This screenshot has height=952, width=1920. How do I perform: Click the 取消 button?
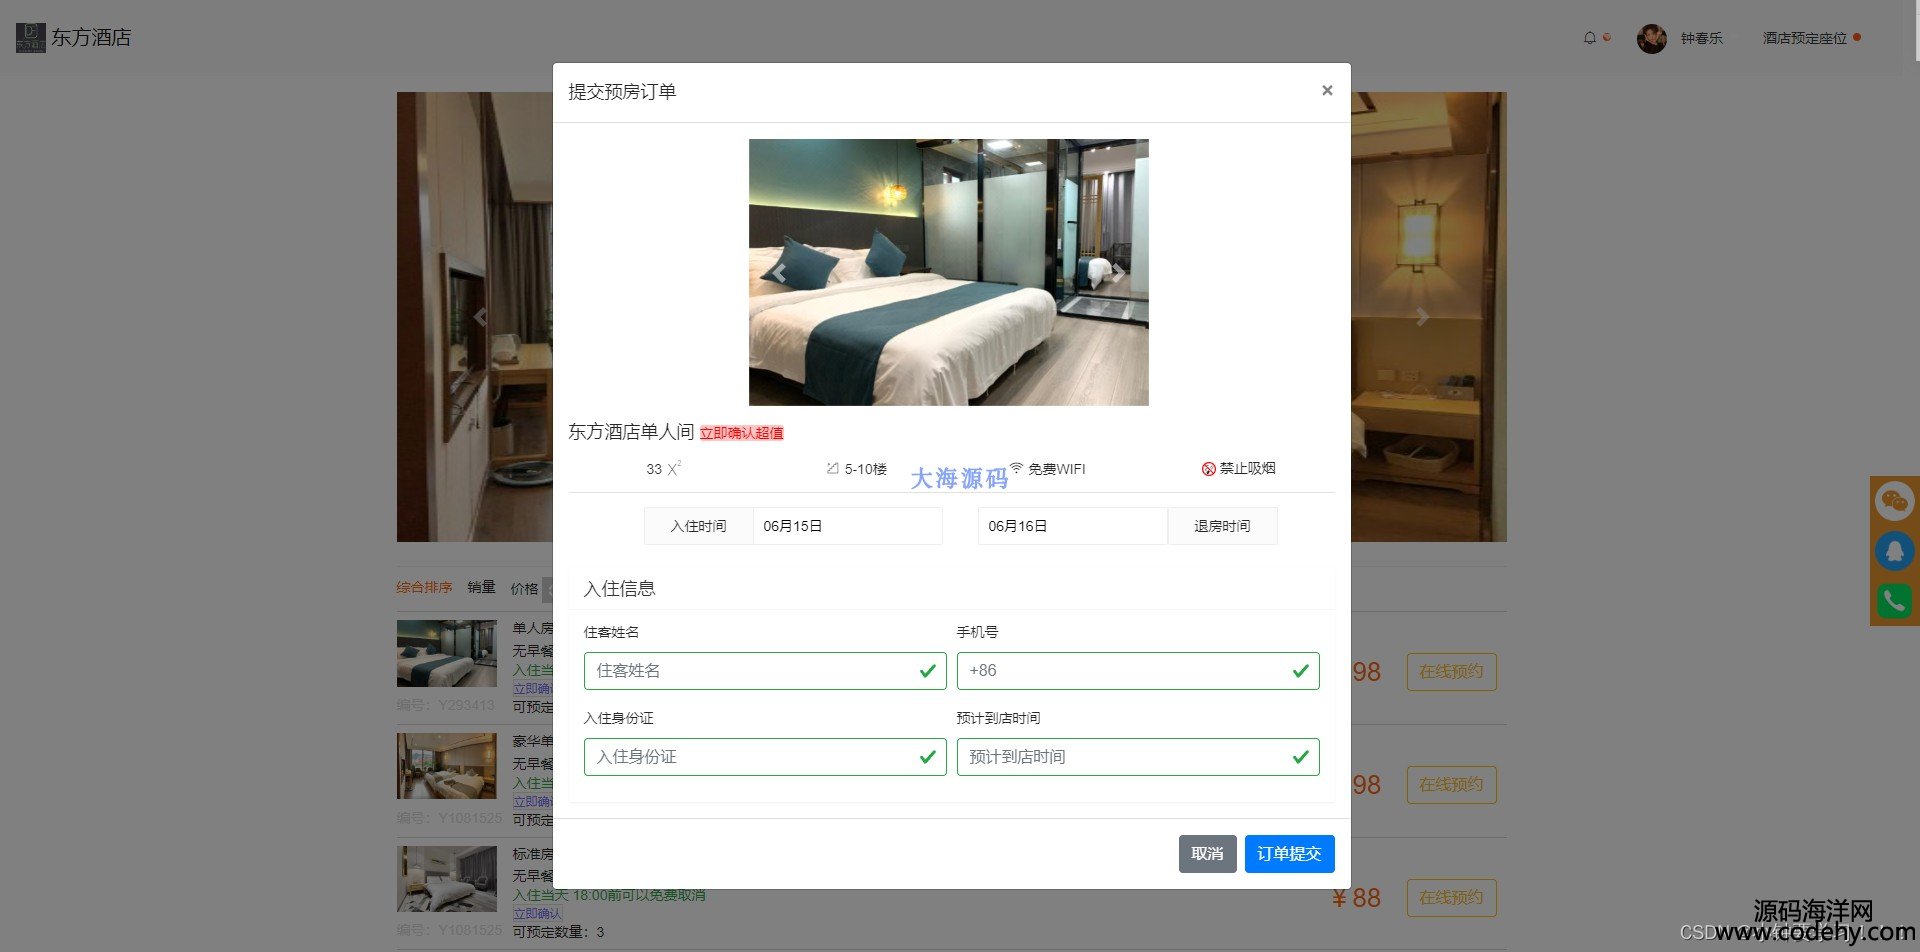click(1207, 854)
